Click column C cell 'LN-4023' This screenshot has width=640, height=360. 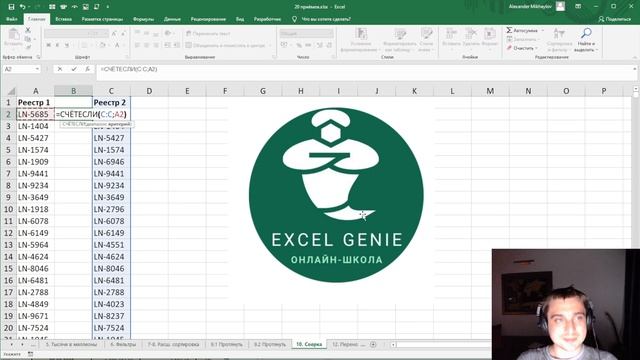click(x=111, y=304)
